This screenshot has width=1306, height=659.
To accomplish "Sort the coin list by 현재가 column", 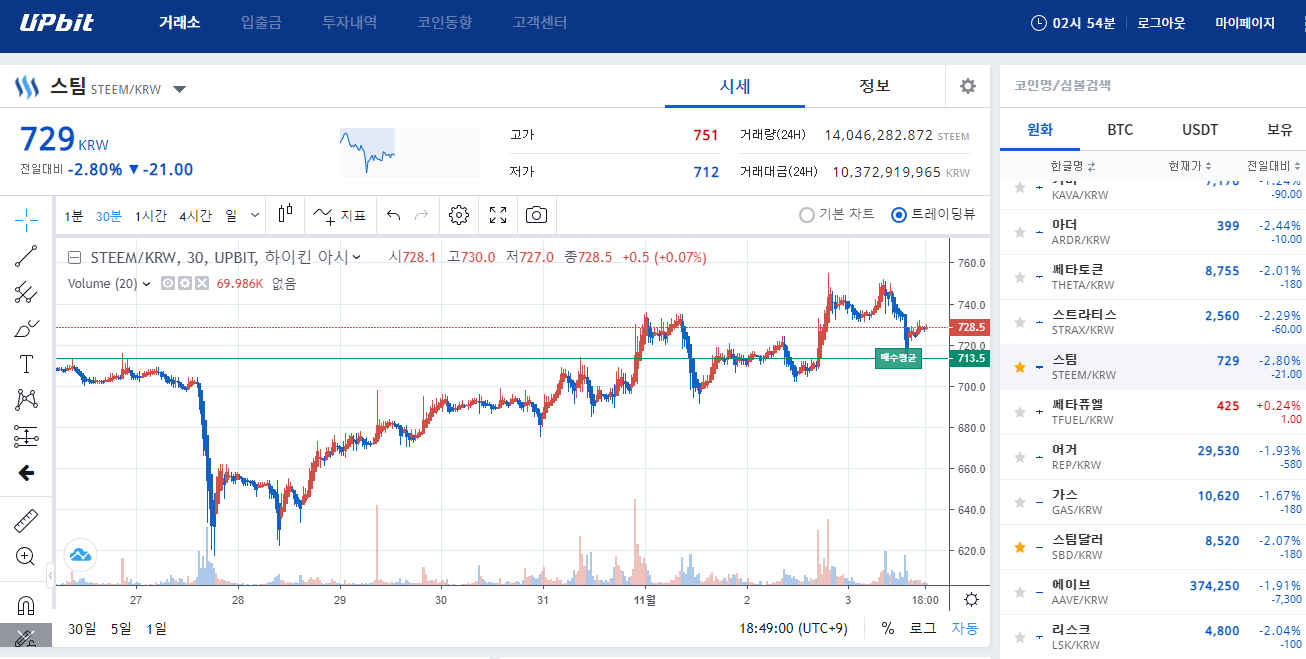I will [1190, 166].
